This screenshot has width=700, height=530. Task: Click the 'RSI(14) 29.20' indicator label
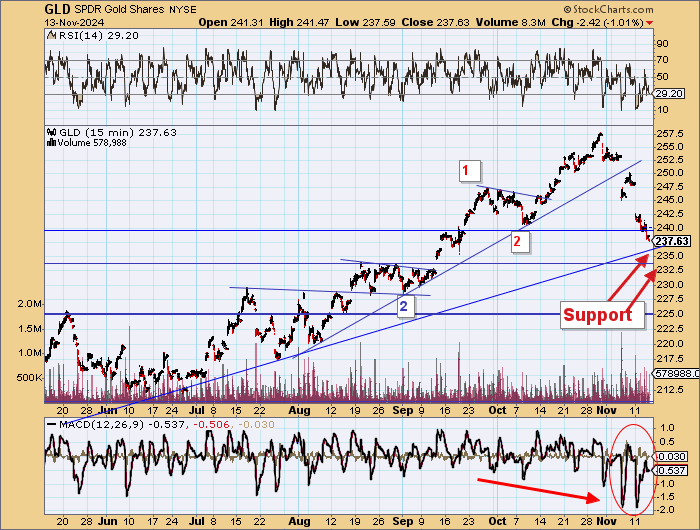pyautogui.click(x=99, y=35)
